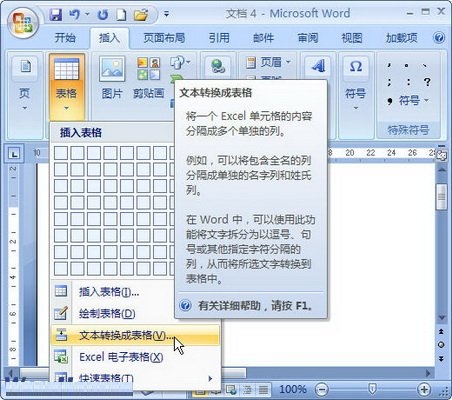Select 文本转换成表格(V)... menu item

point(135,335)
